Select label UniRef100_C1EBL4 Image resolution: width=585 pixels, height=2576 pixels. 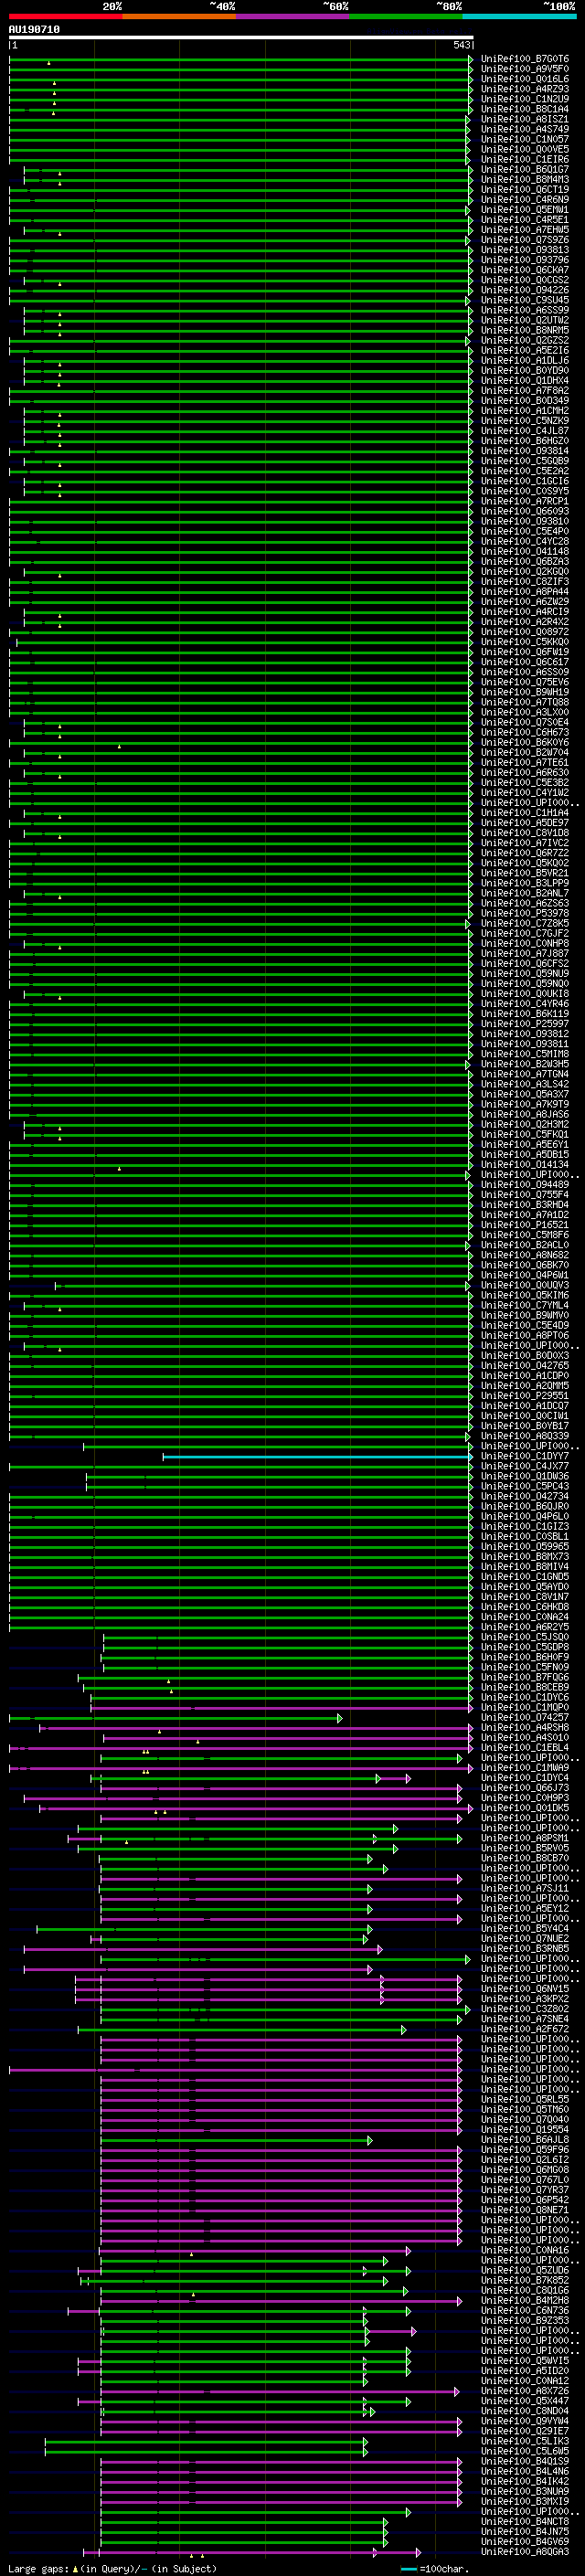pos(525,1748)
